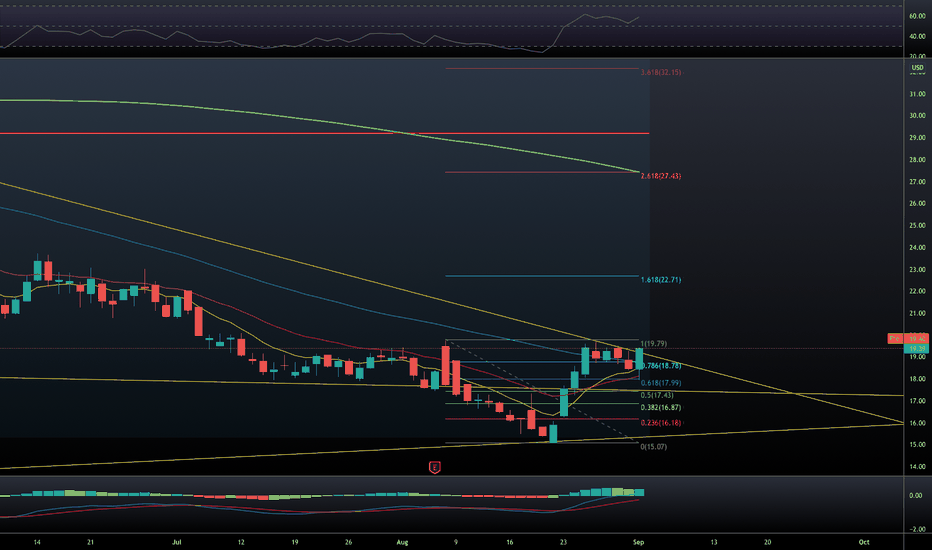Click the Sep label on time axis
This screenshot has height=550, width=932.
pyautogui.click(x=638, y=542)
